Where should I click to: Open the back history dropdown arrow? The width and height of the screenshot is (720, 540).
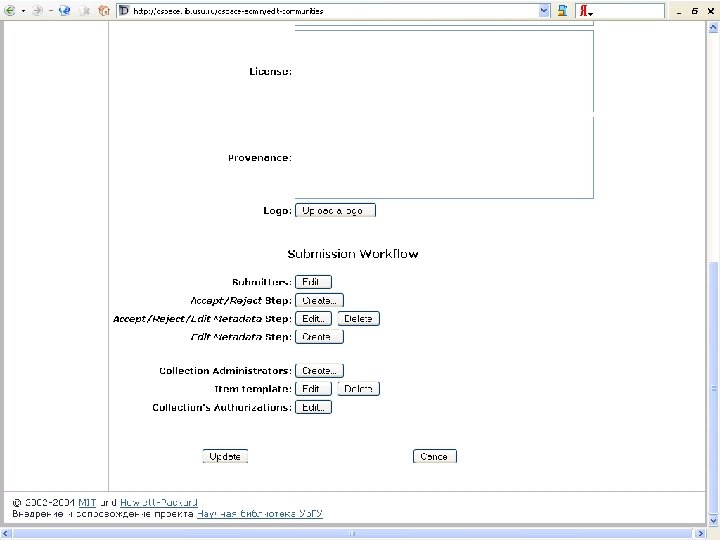23,11
